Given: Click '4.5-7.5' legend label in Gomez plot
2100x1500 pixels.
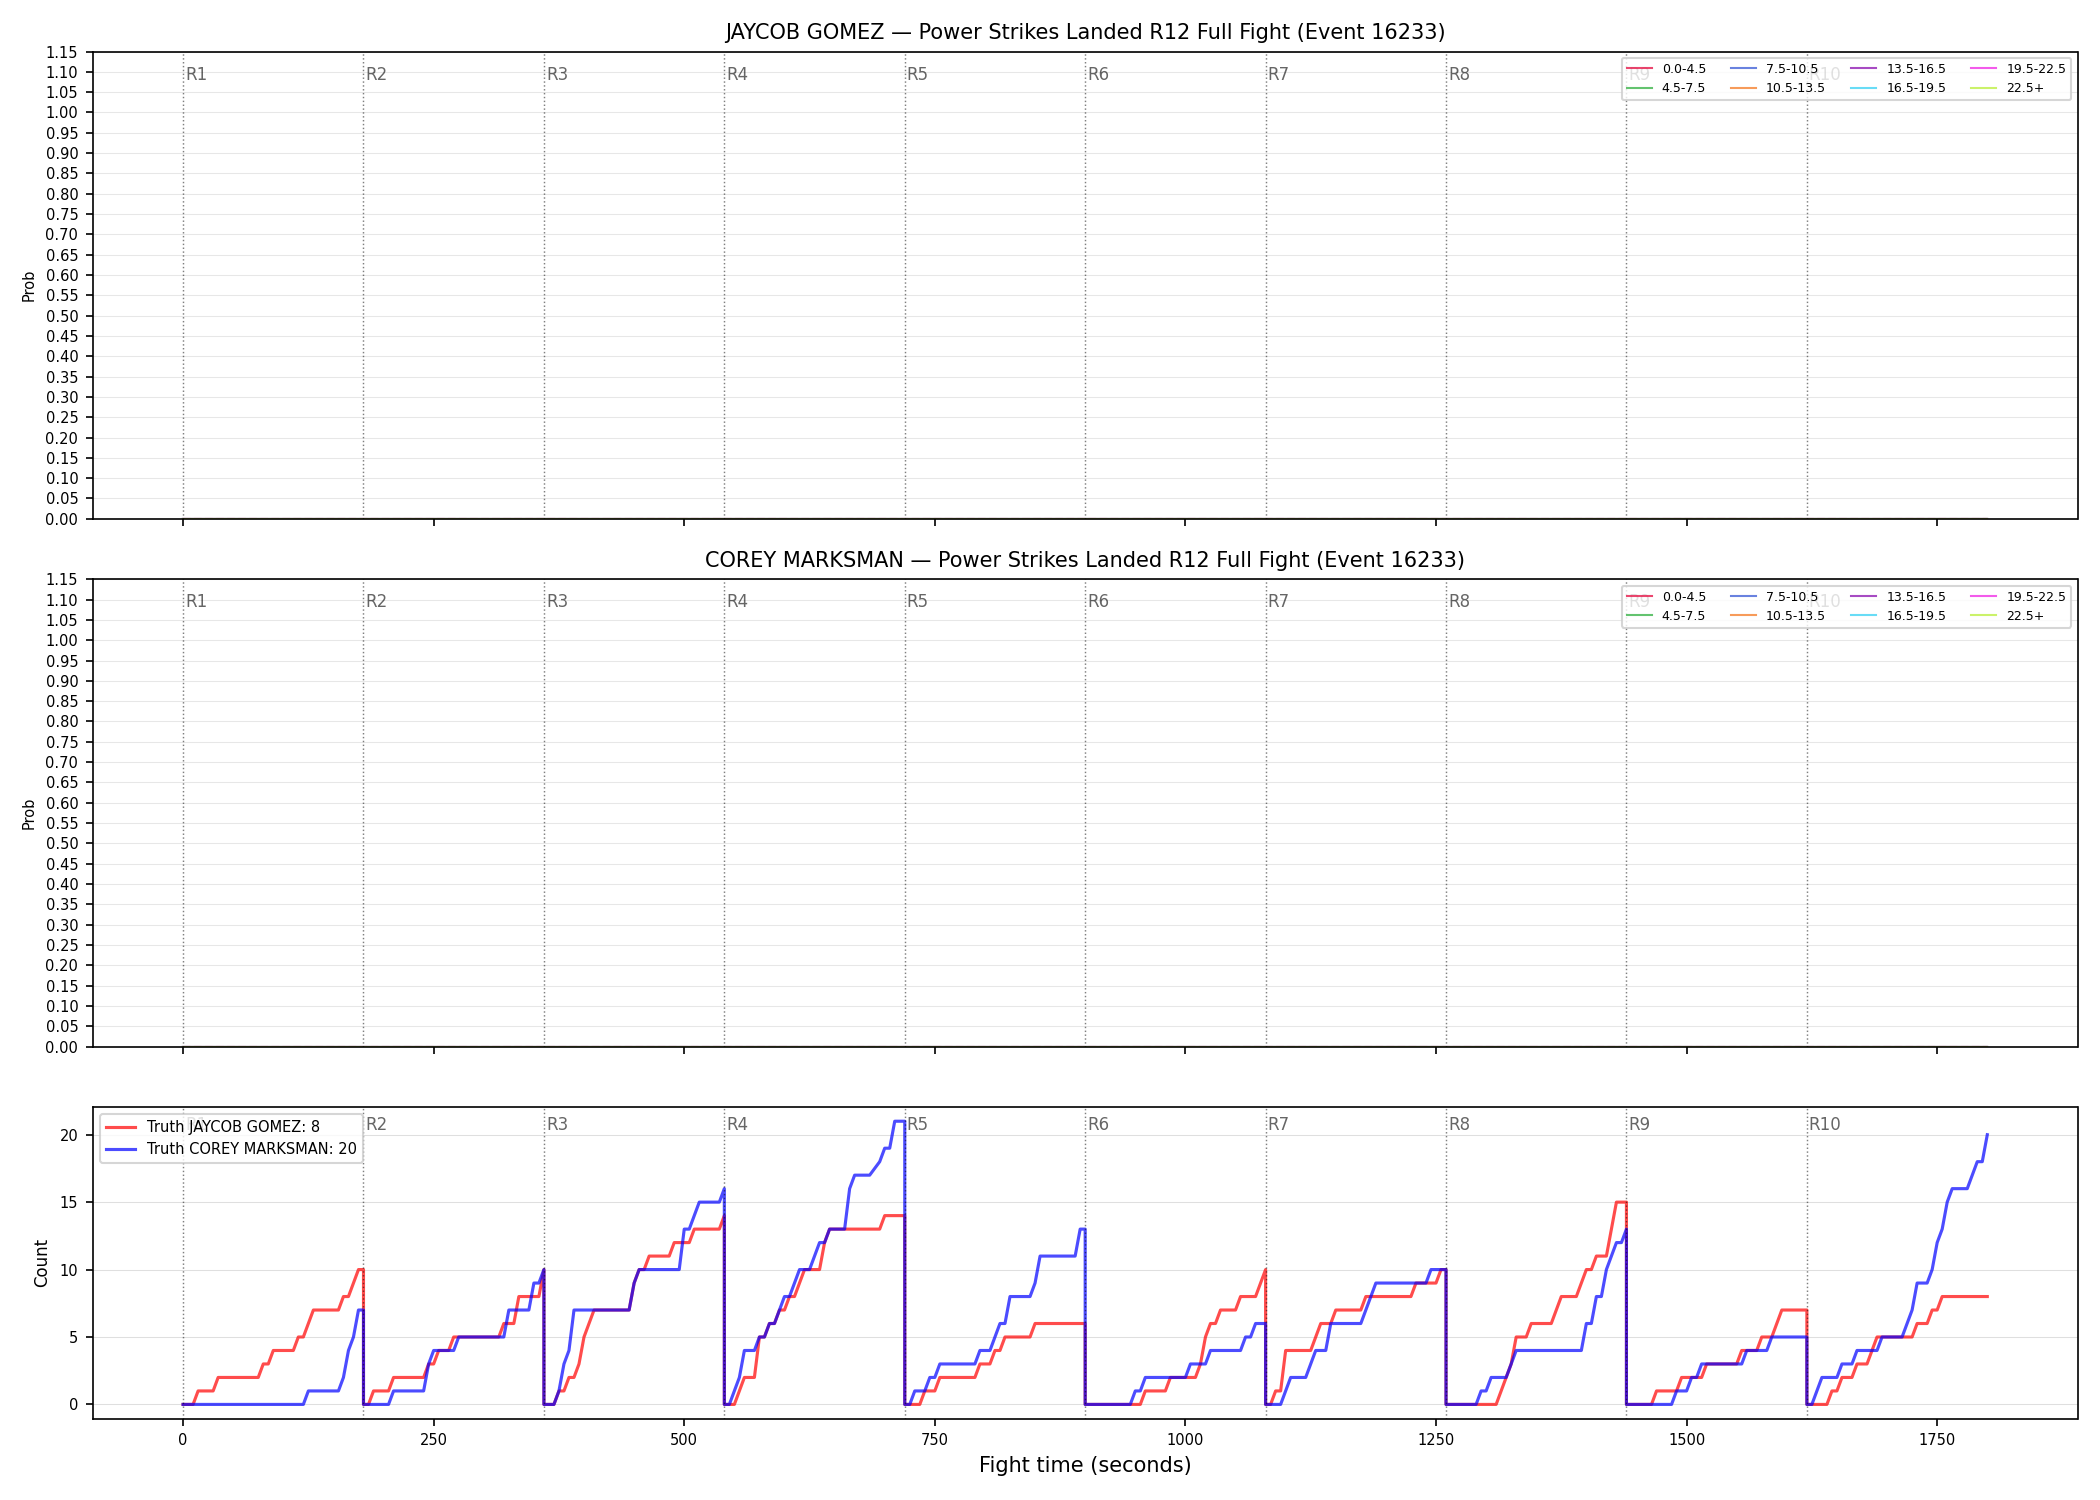Looking at the screenshot, I should coord(1684,88).
